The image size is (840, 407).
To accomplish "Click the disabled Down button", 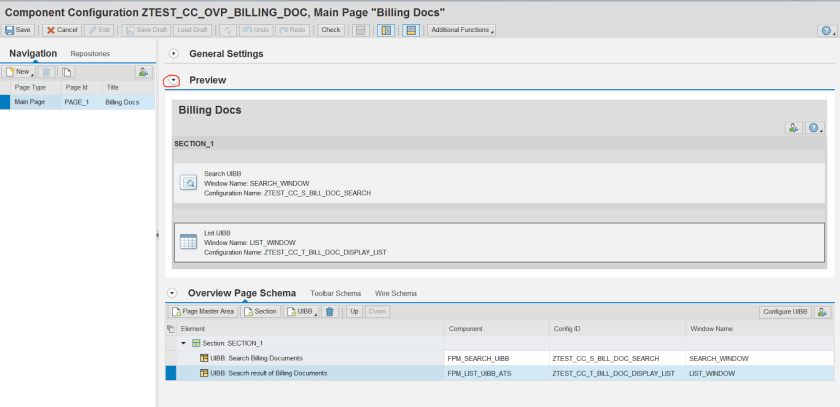I will point(377,311).
